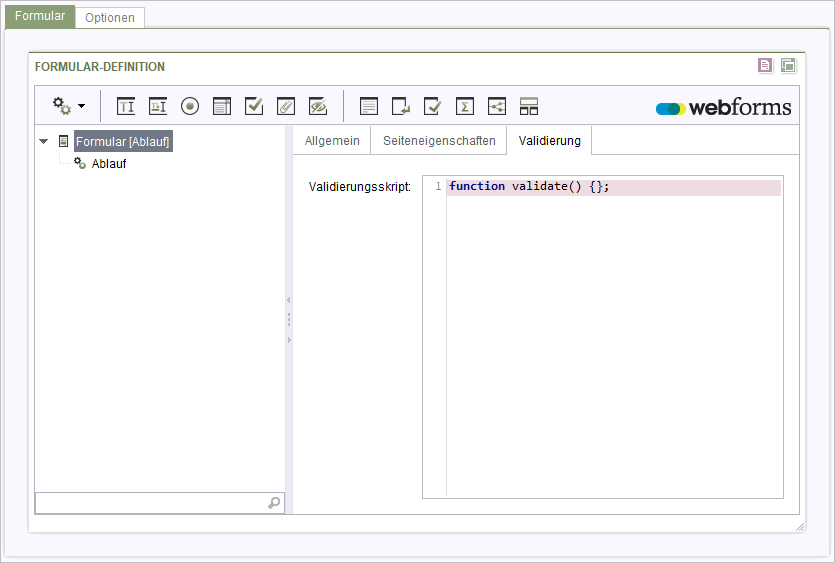Viewport: 835px width, 563px height.
Task: Click the webforms logo
Action: click(723, 107)
